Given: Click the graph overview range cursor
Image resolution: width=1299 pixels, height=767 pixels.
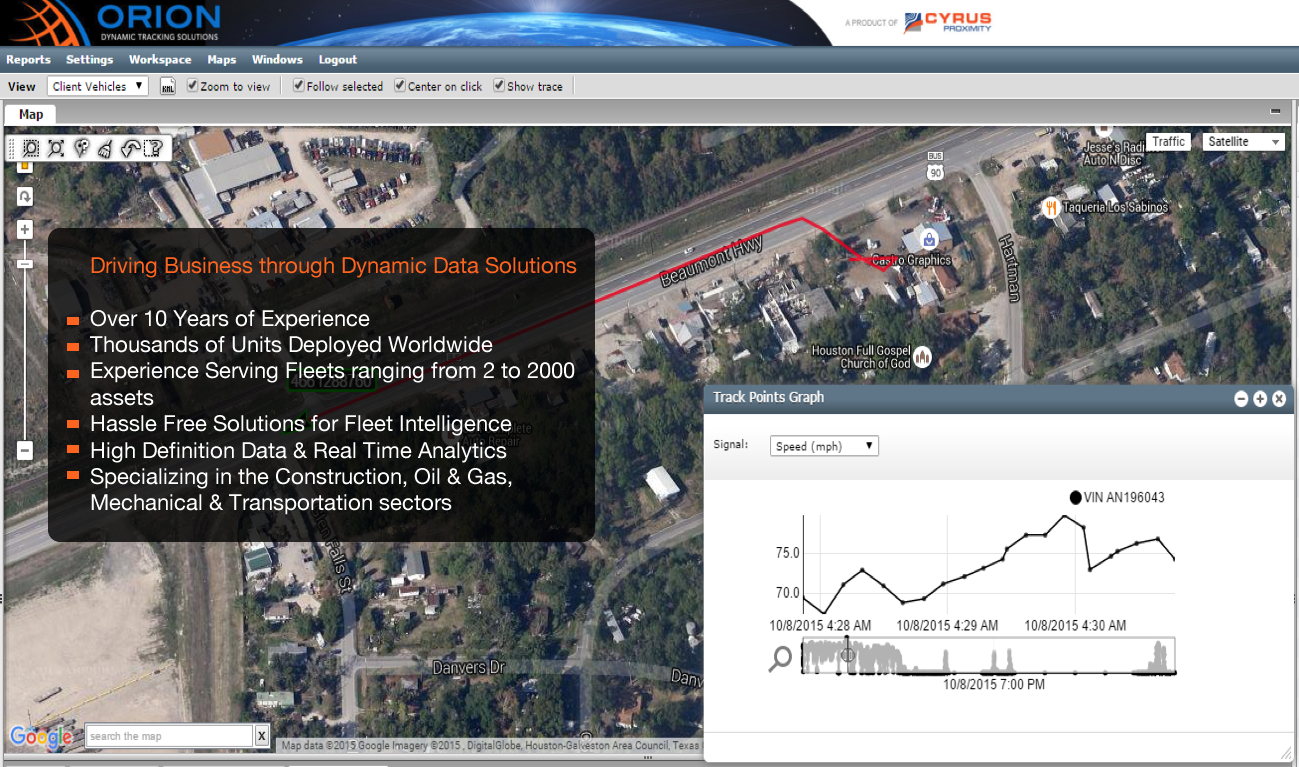Looking at the screenshot, I should pyautogui.click(x=849, y=655).
